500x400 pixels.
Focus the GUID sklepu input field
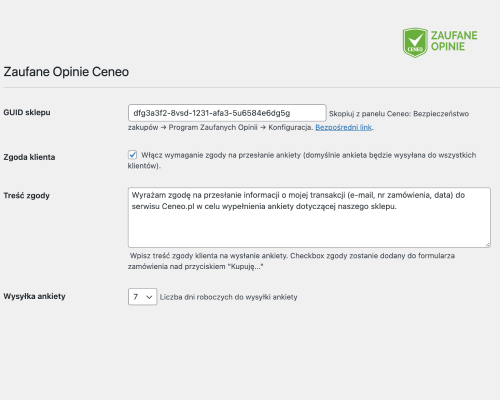point(227,113)
